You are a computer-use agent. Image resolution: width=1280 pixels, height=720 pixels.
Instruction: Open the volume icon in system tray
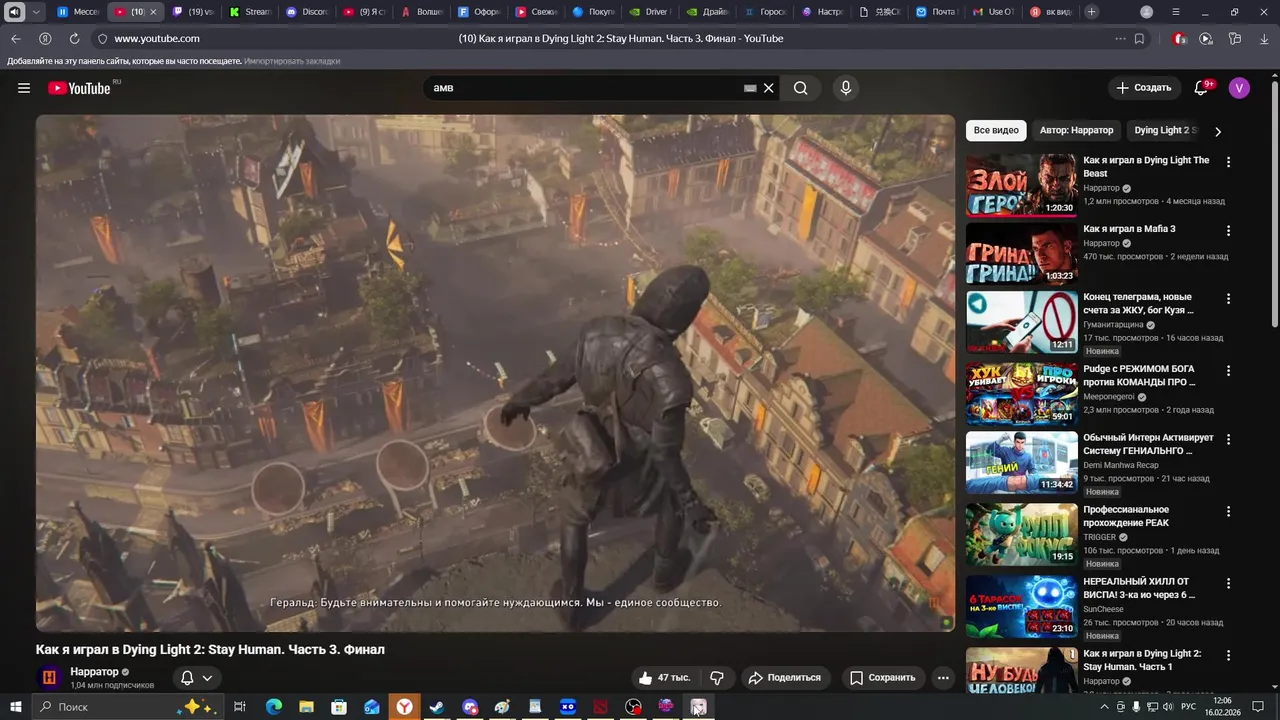point(1167,707)
